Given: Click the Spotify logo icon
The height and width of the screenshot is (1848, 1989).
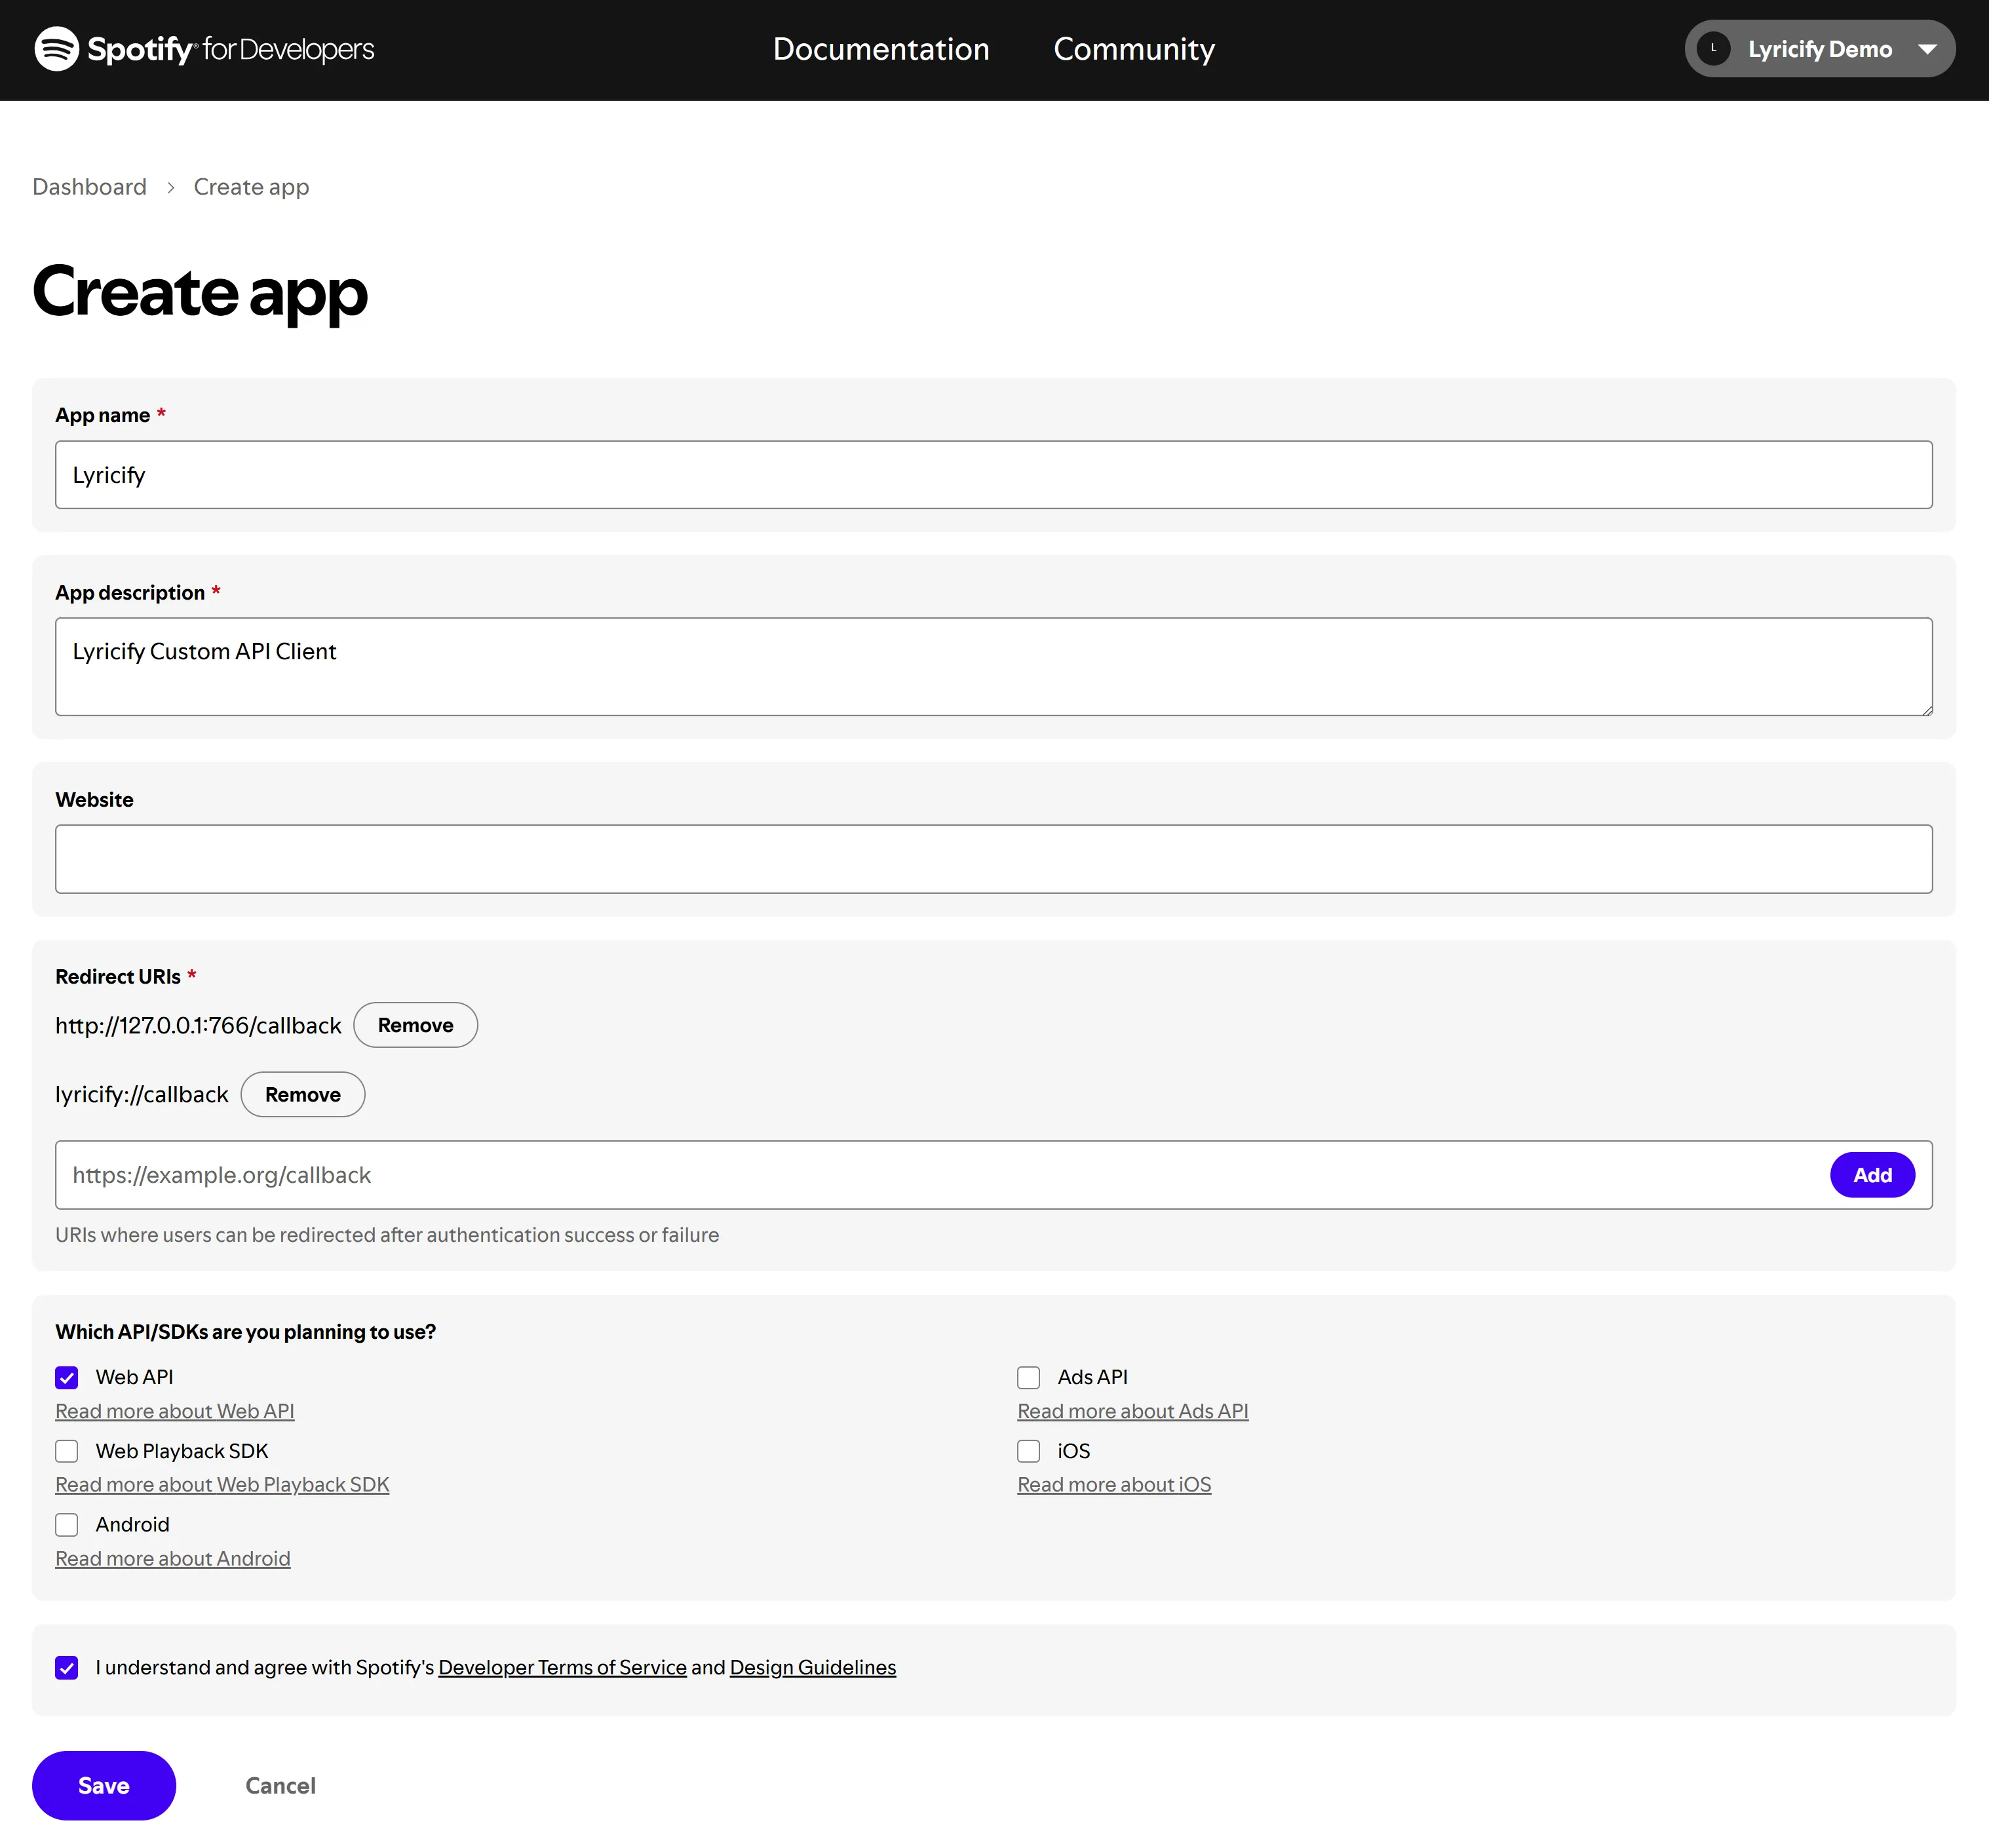Looking at the screenshot, I should pos(56,49).
